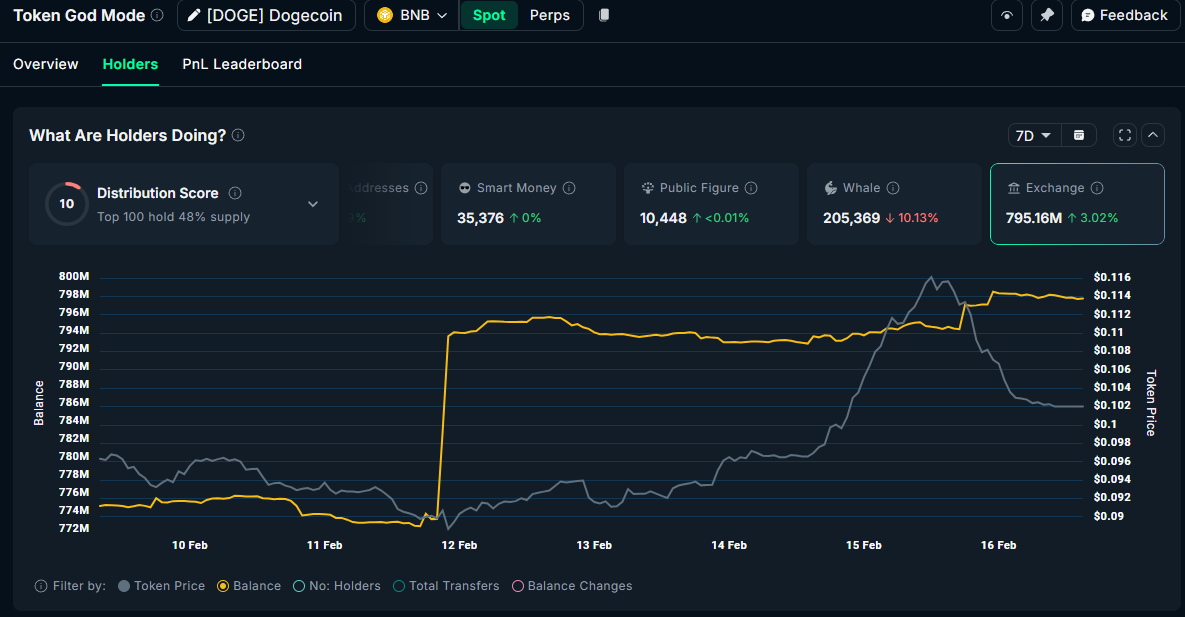Expand the chart to fullscreen
The height and width of the screenshot is (617, 1185).
[1124, 134]
